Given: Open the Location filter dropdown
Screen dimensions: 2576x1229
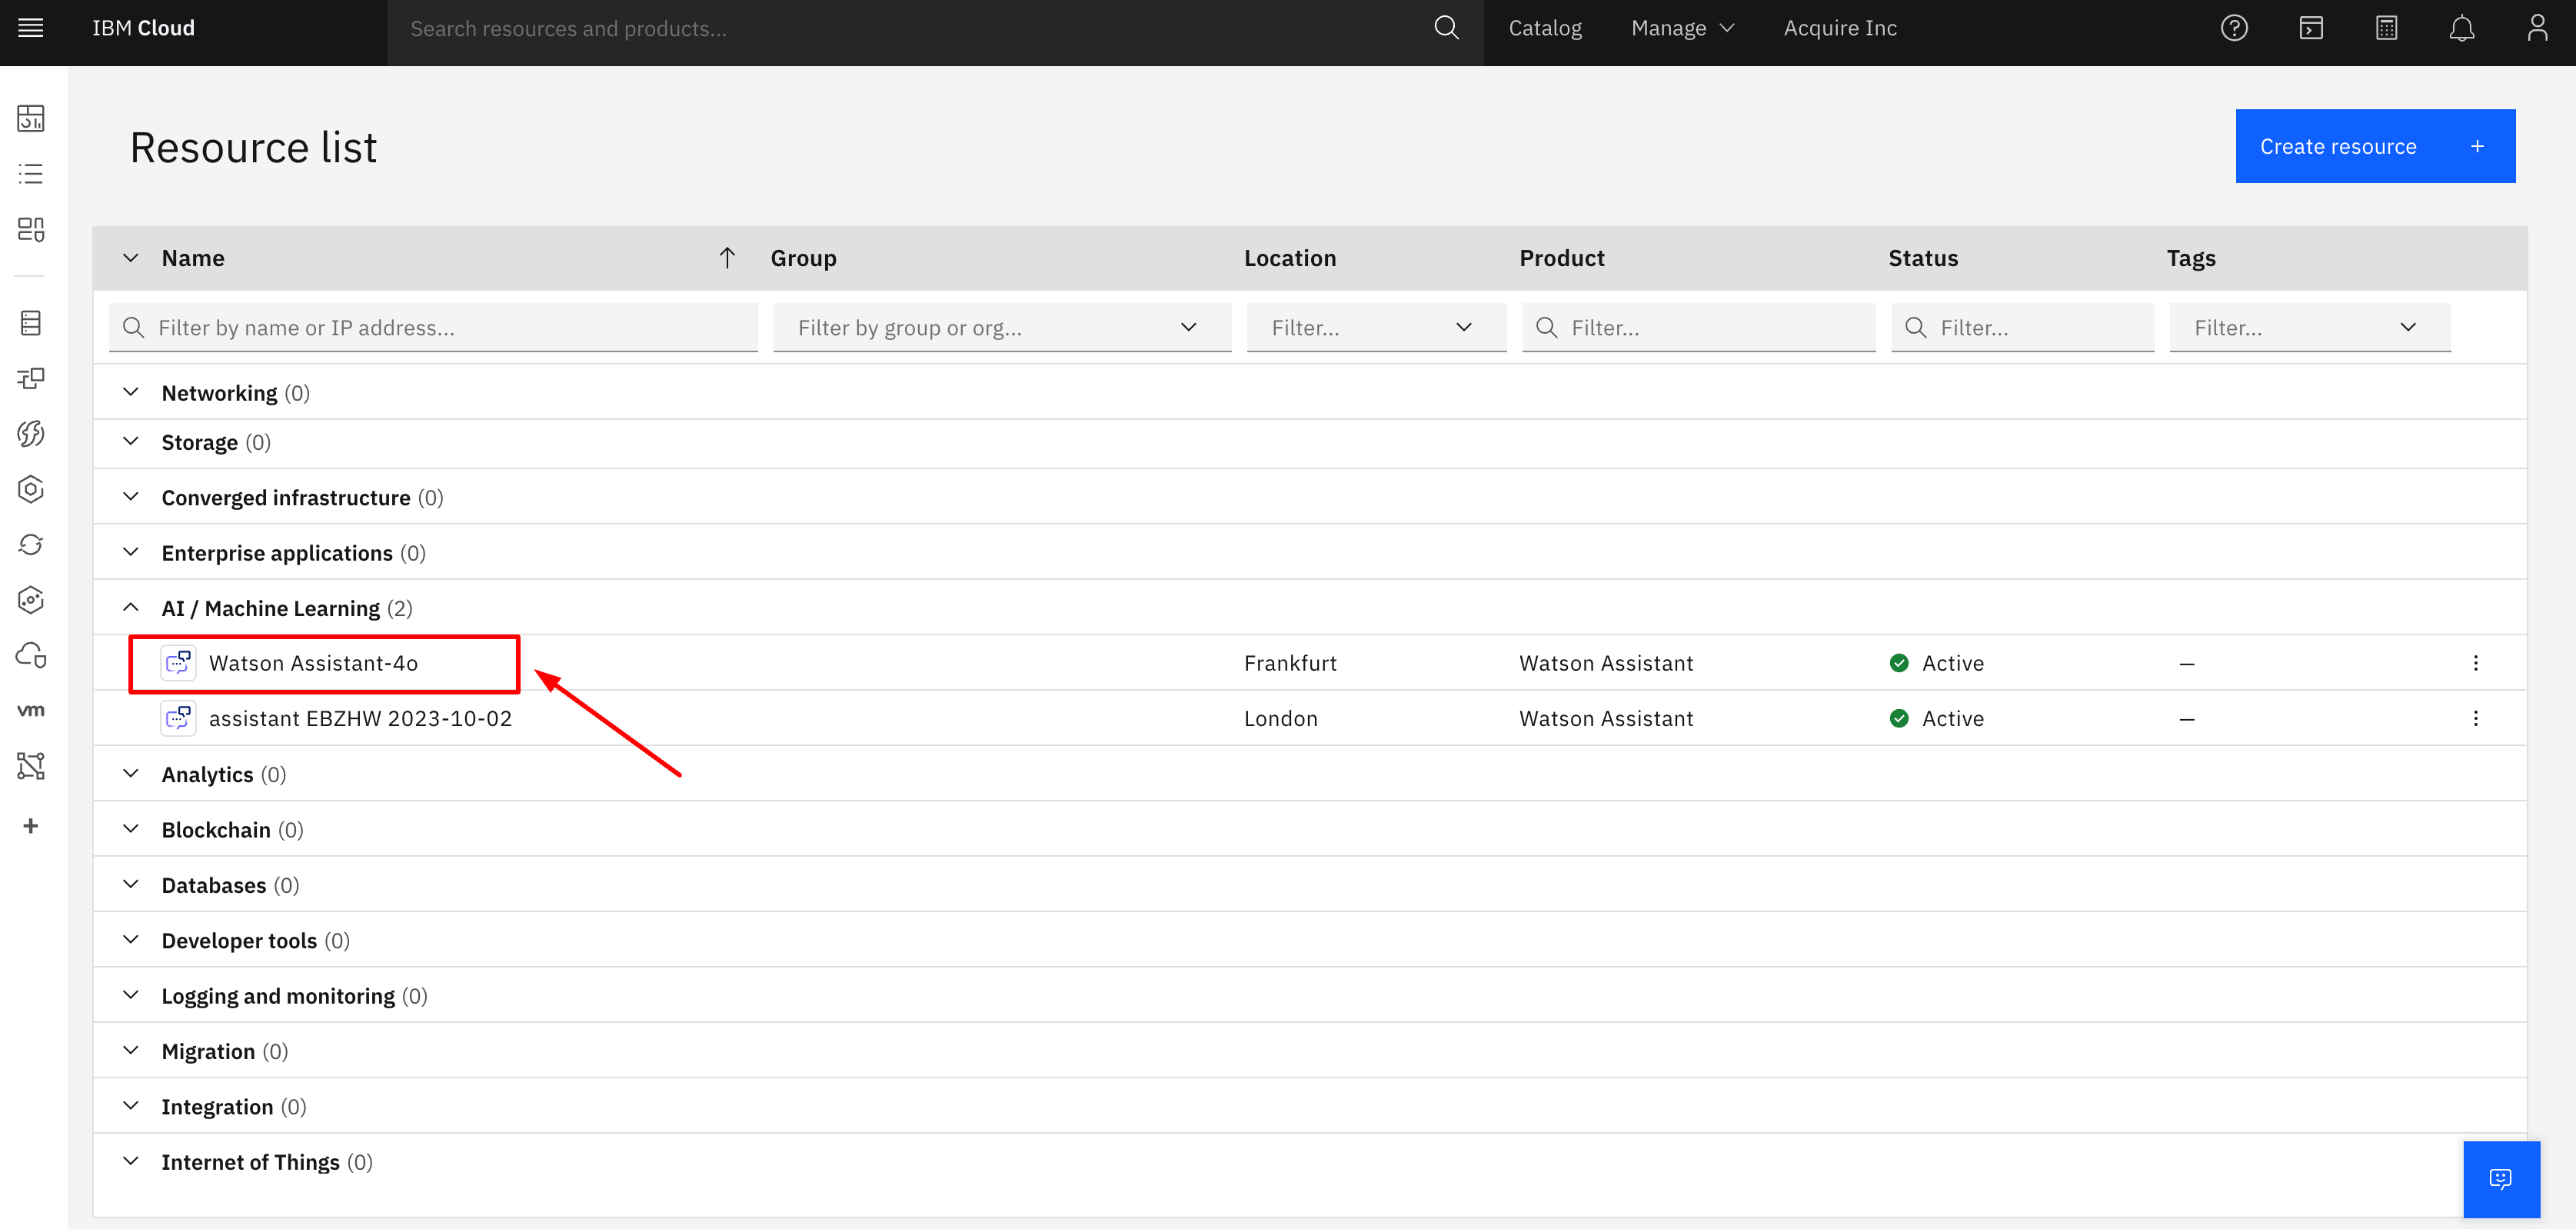Looking at the screenshot, I should [x=1376, y=327].
